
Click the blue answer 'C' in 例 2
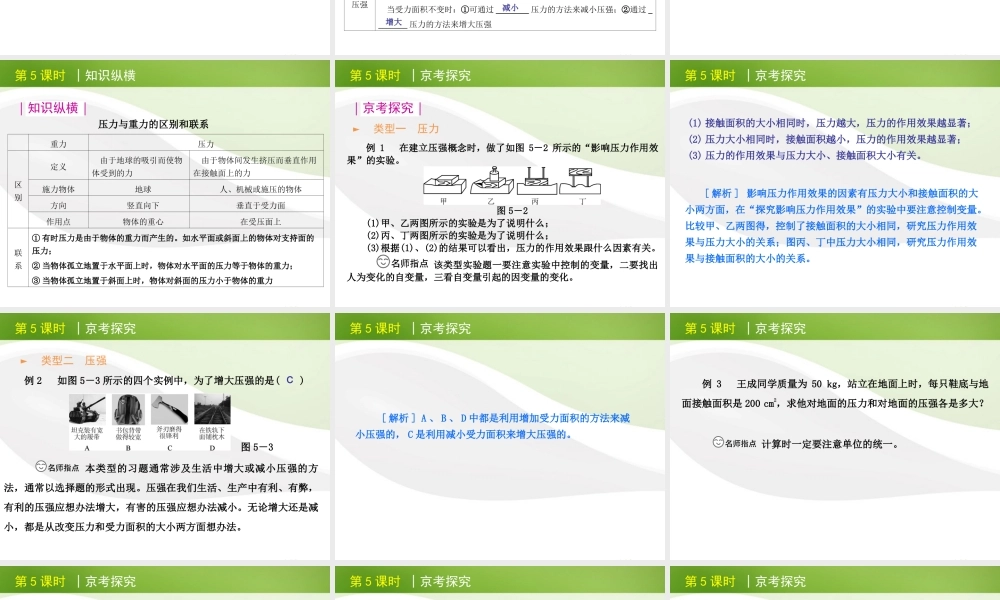[290, 380]
